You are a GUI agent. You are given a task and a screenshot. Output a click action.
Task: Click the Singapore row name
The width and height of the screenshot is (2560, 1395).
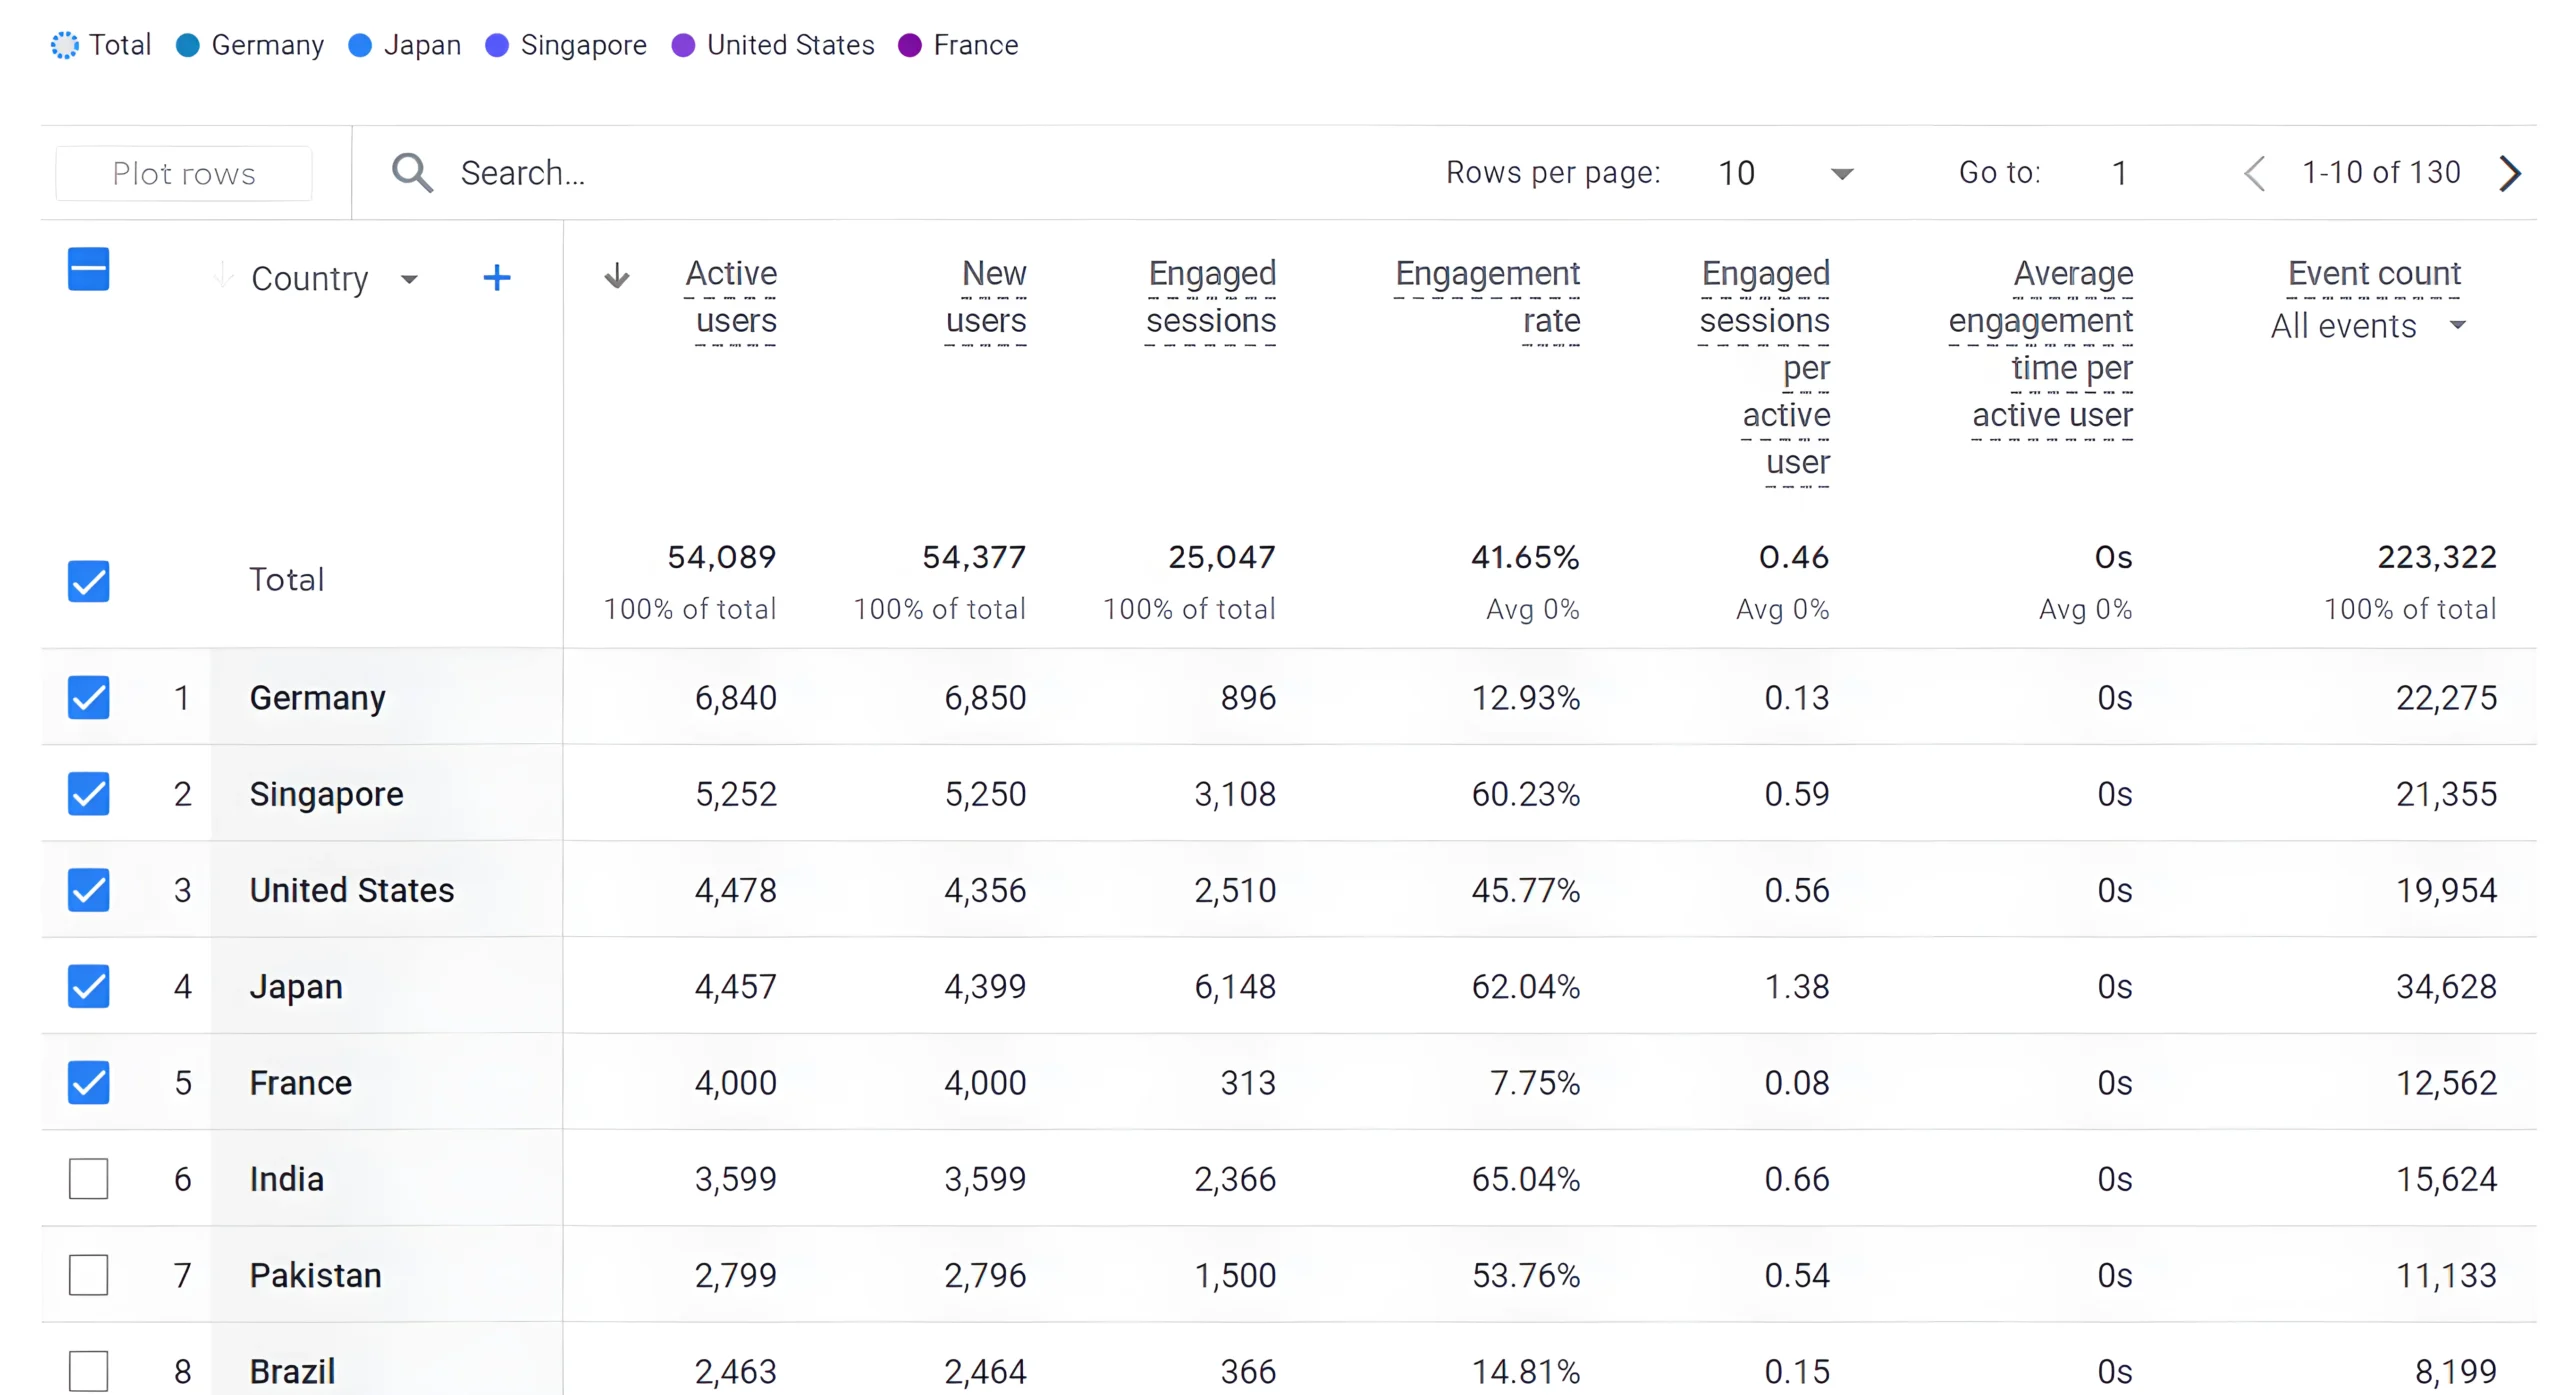[326, 794]
